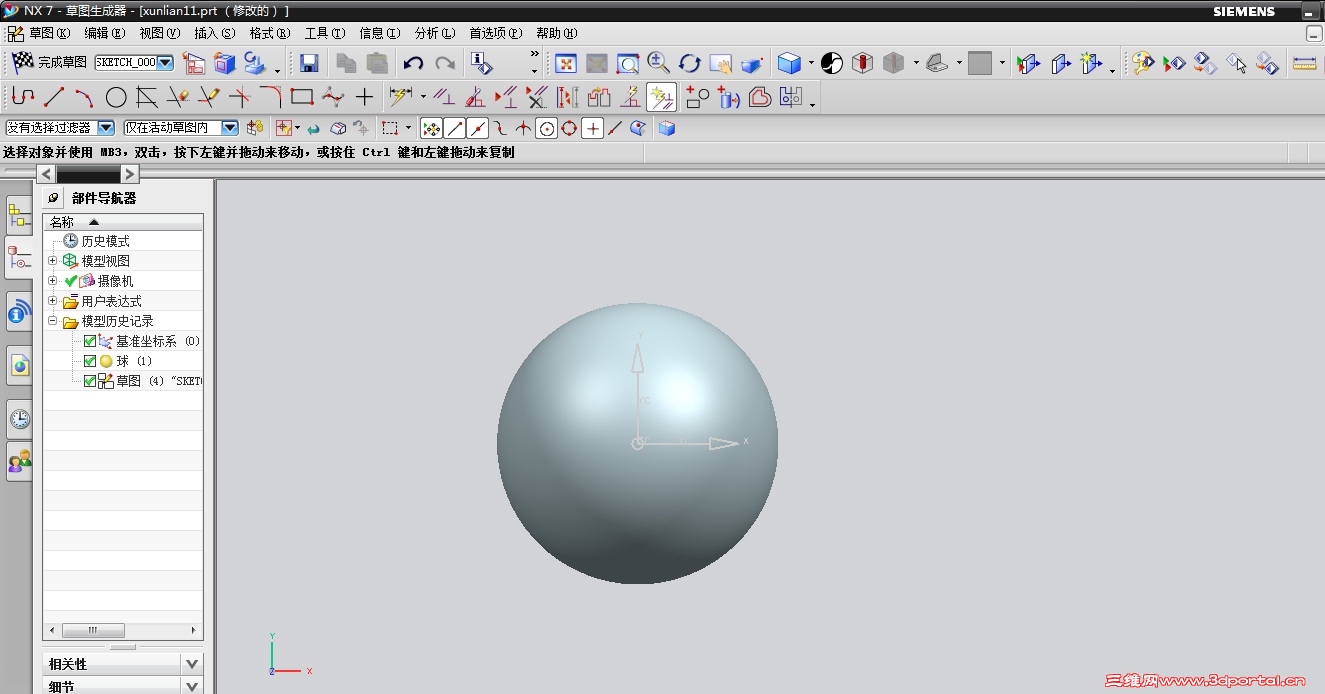Select the Fillet corner tool
Screen dimensions: 1325x694
tap(271, 97)
